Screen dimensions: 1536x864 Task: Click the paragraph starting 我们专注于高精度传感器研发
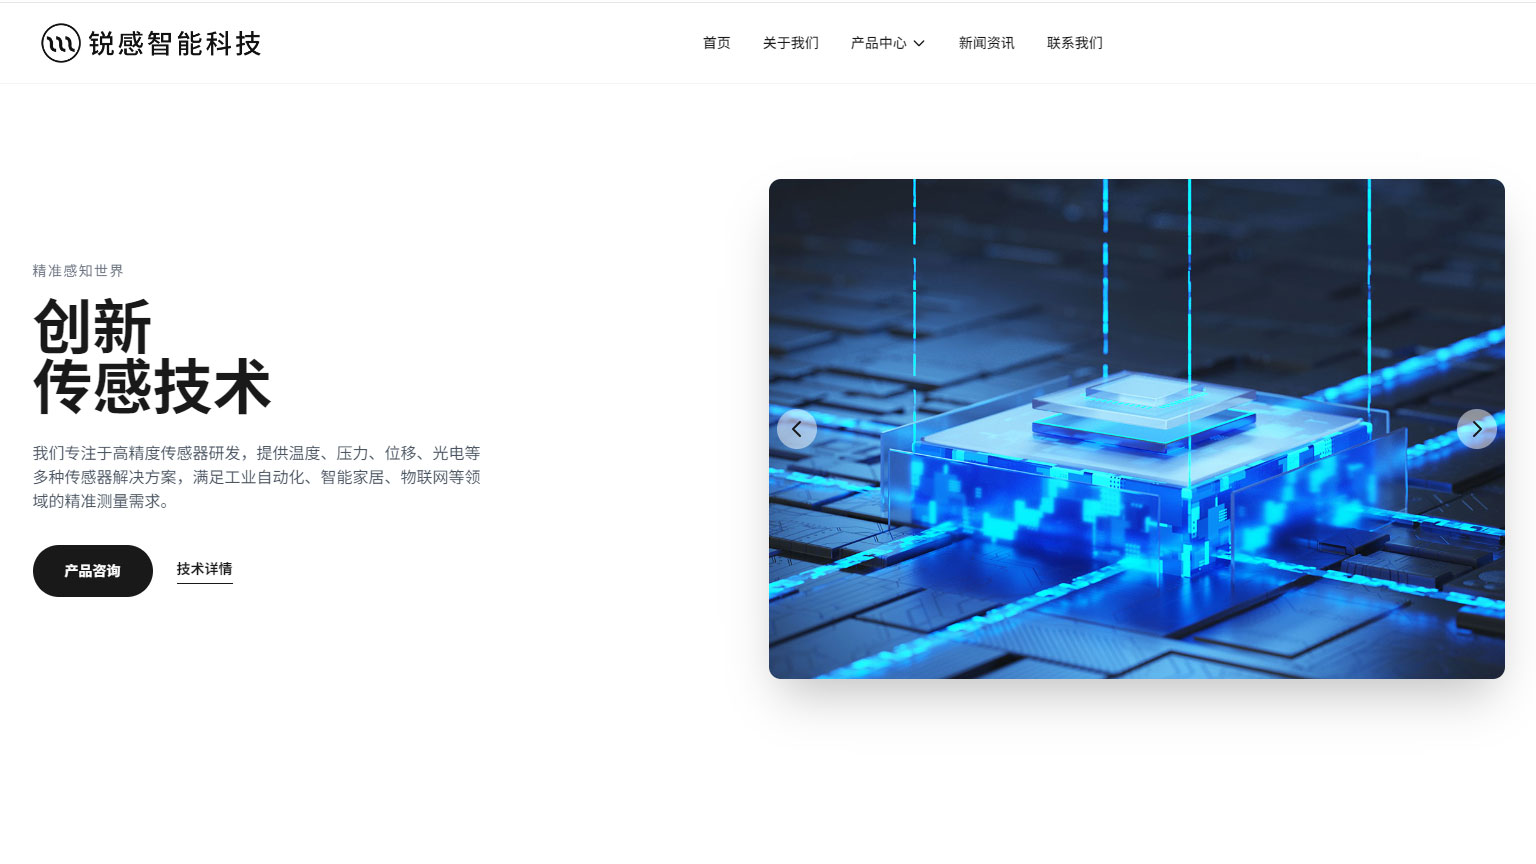(257, 477)
